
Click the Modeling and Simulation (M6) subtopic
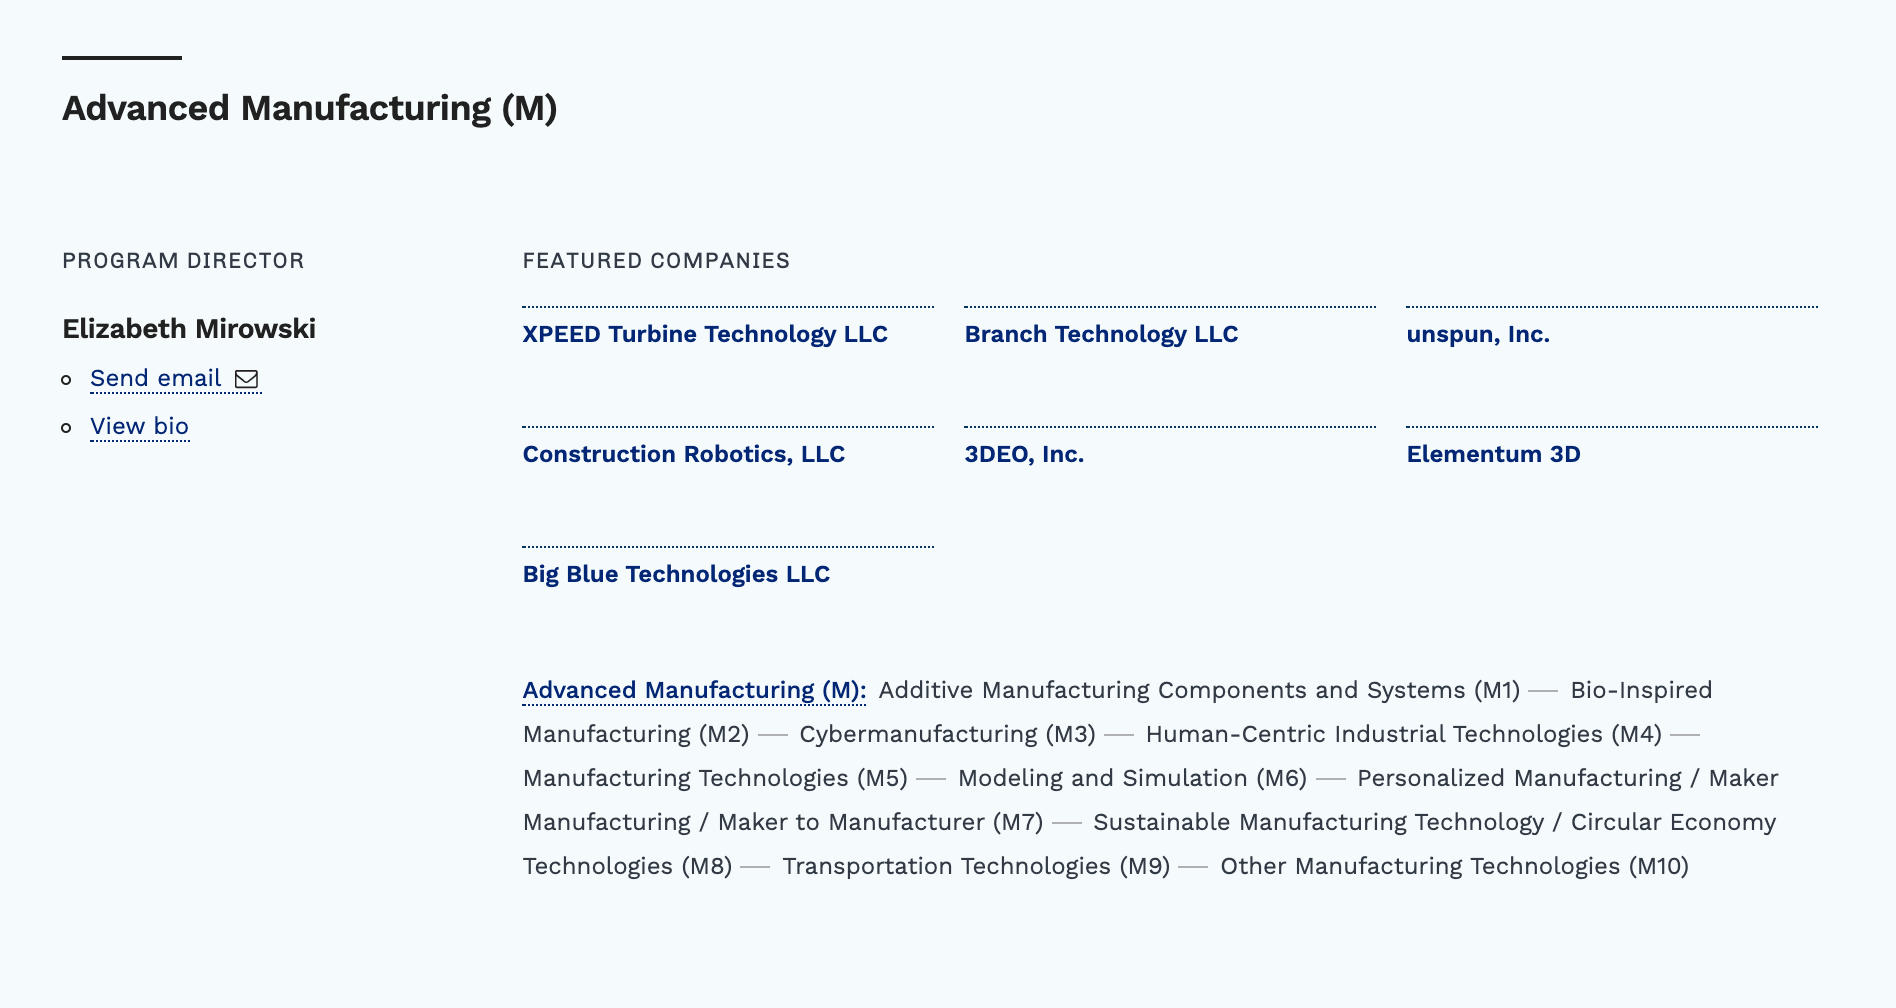[1132, 778]
